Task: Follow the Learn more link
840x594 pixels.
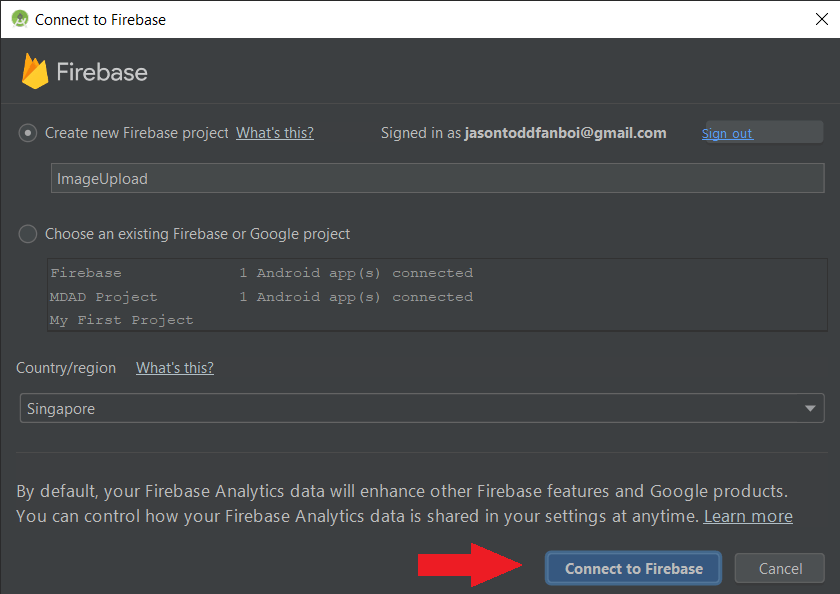Action: click(x=748, y=516)
